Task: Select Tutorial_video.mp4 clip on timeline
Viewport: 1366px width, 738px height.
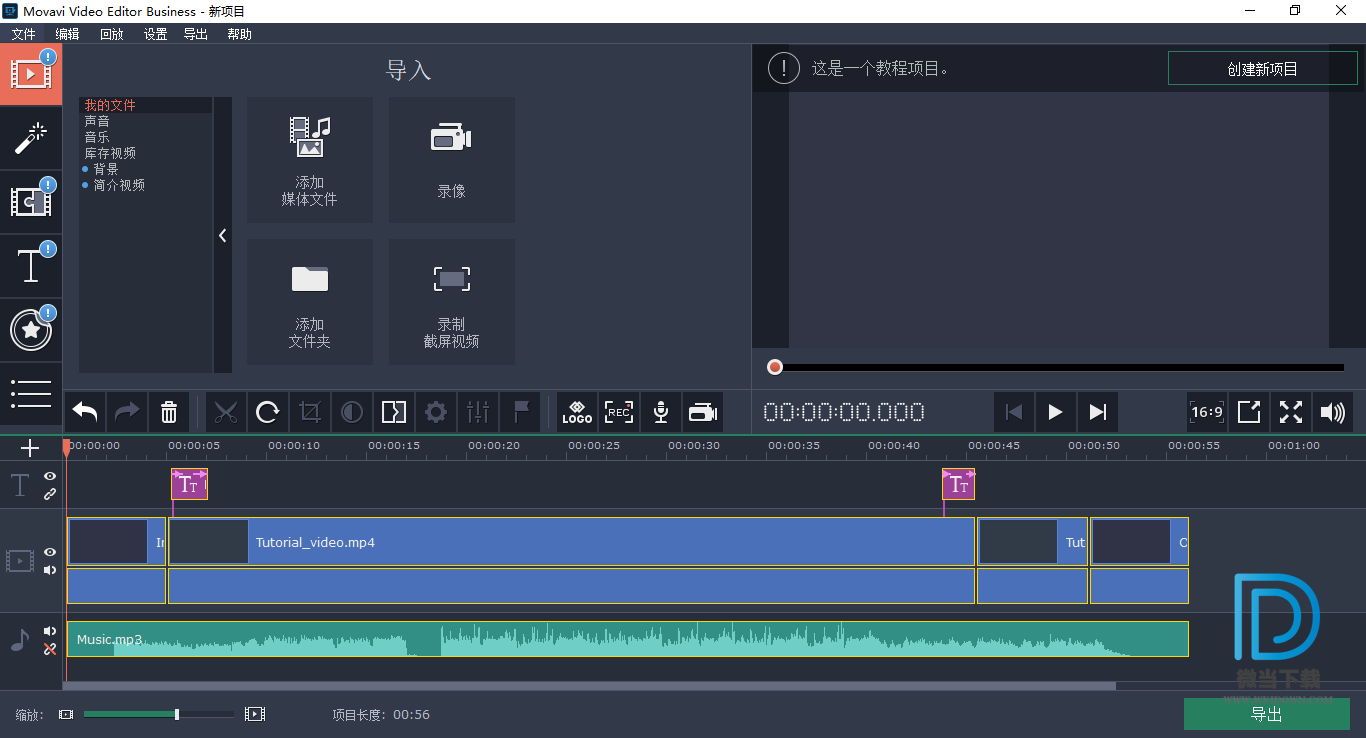Action: (x=571, y=542)
